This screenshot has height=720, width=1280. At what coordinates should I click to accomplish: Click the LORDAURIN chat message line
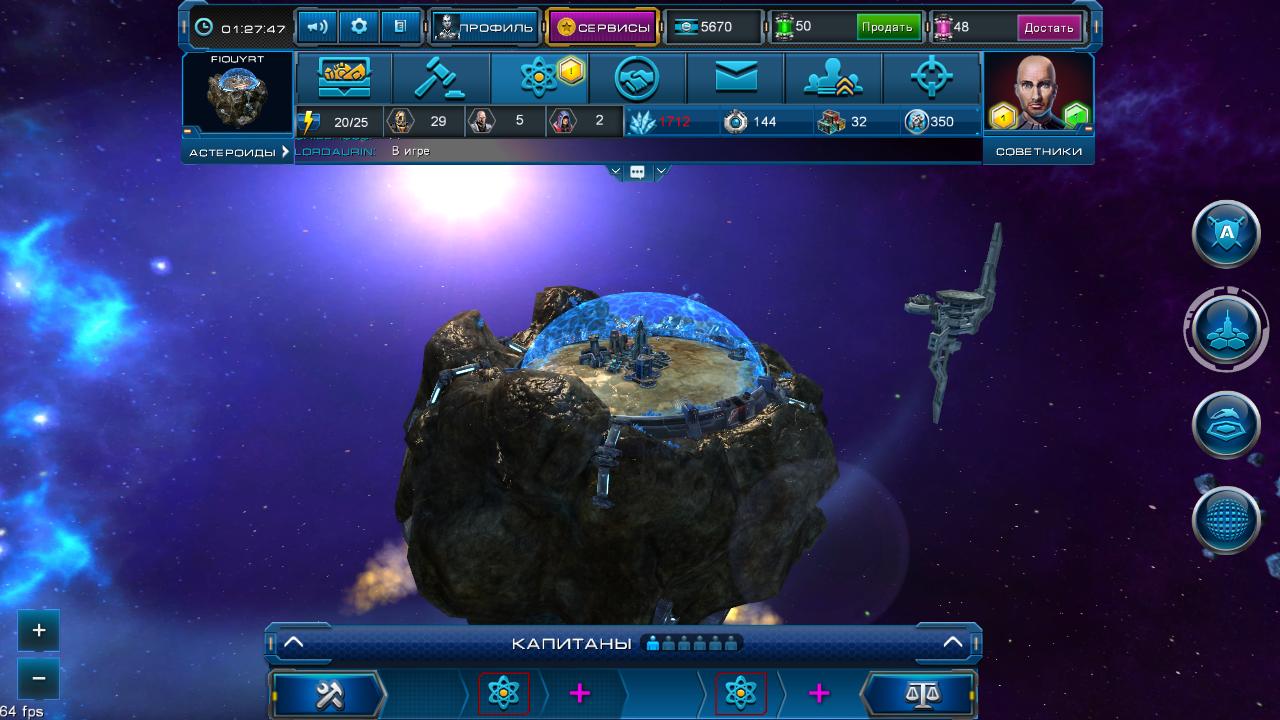point(637,151)
